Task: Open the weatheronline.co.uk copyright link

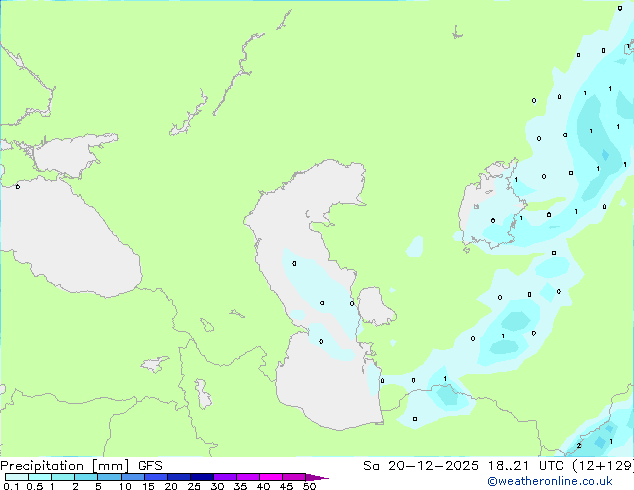Action: [550, 481]
